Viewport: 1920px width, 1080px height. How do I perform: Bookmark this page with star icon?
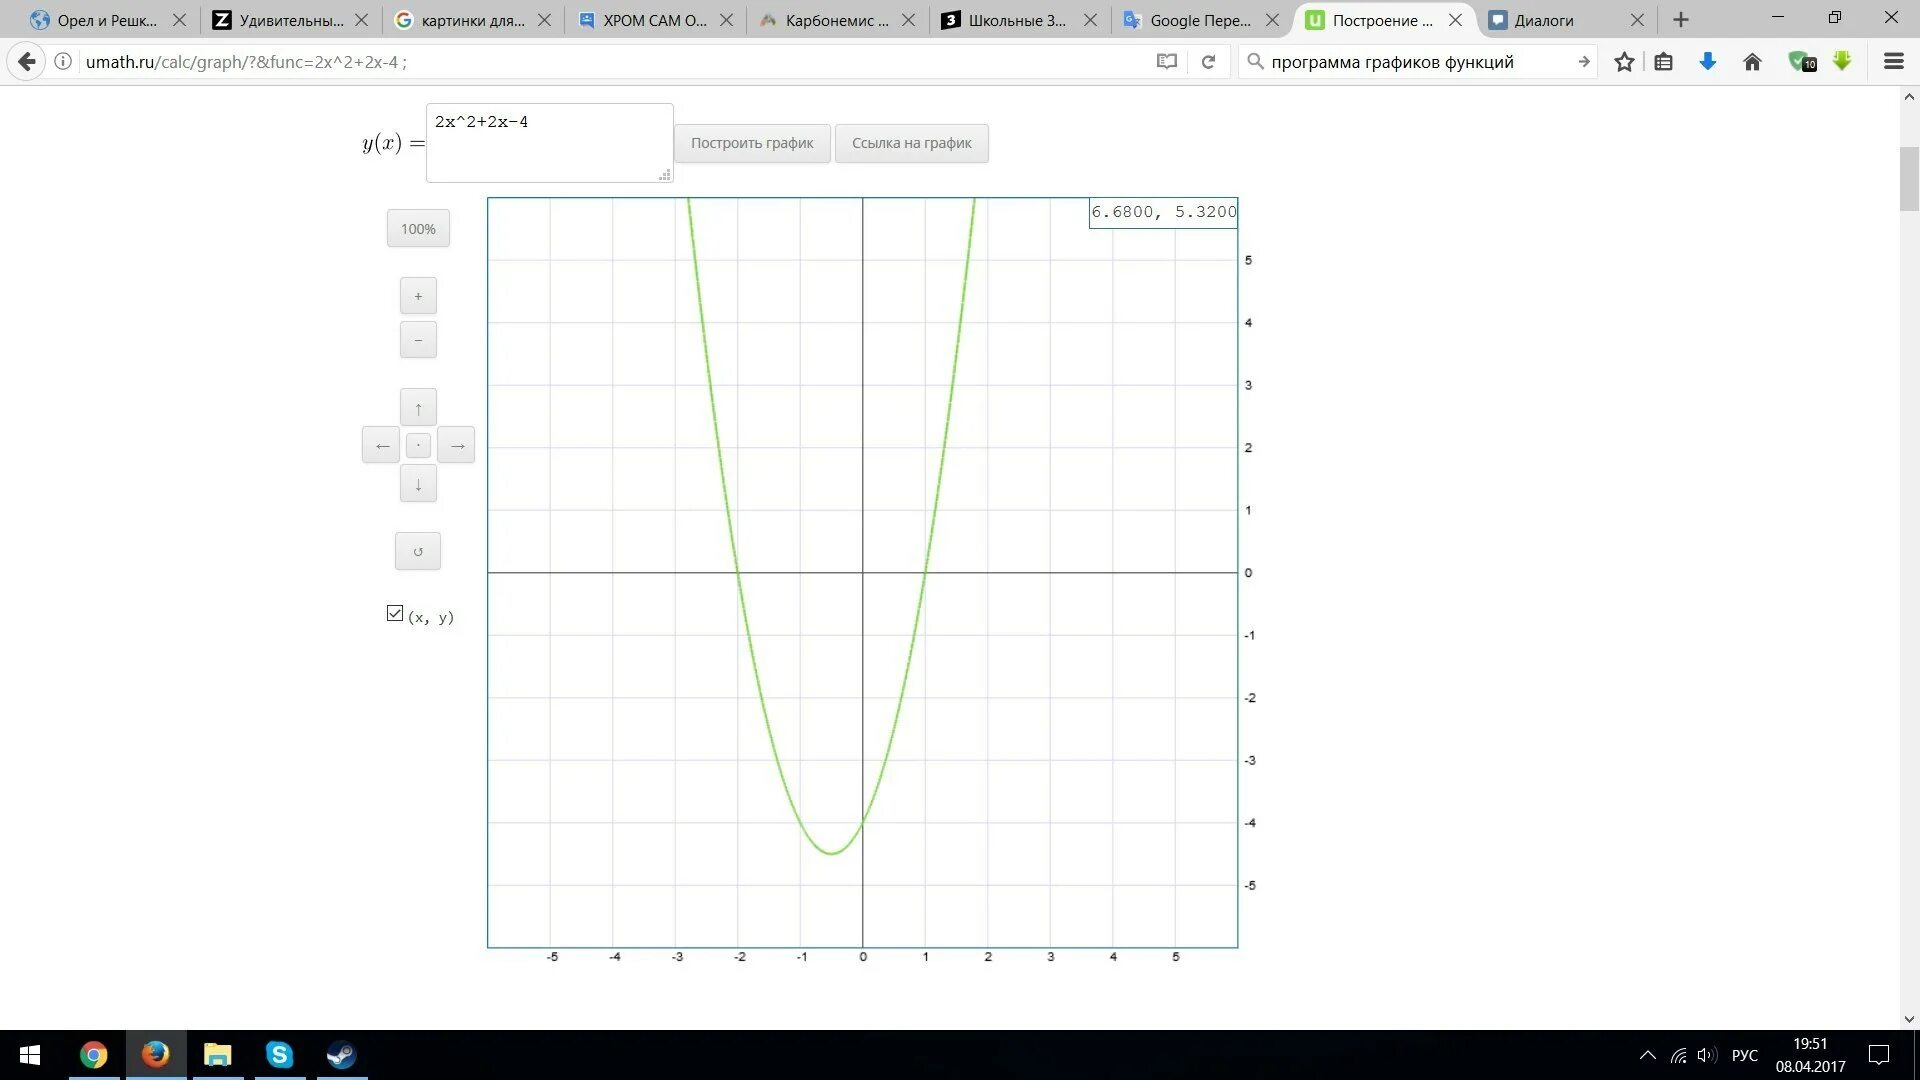point(1624,62)
